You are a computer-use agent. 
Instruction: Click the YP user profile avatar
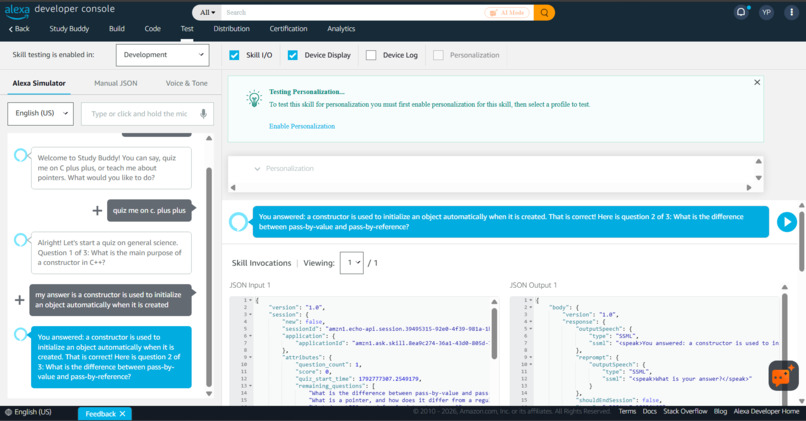pyautogui.click(x=766, y=12)
